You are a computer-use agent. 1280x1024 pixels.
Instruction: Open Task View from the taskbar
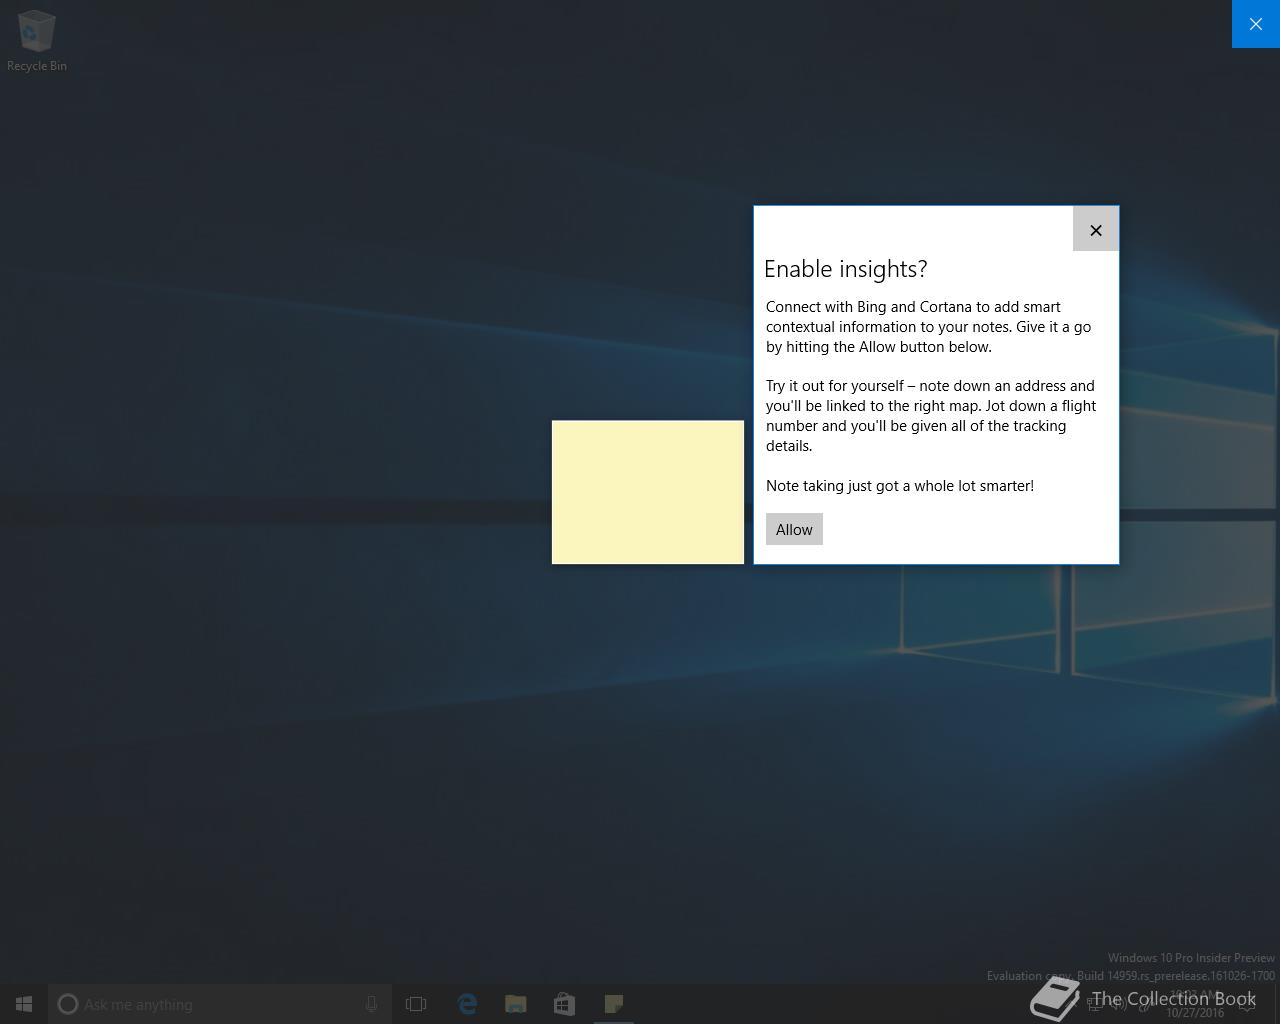tap(416, 1004)
